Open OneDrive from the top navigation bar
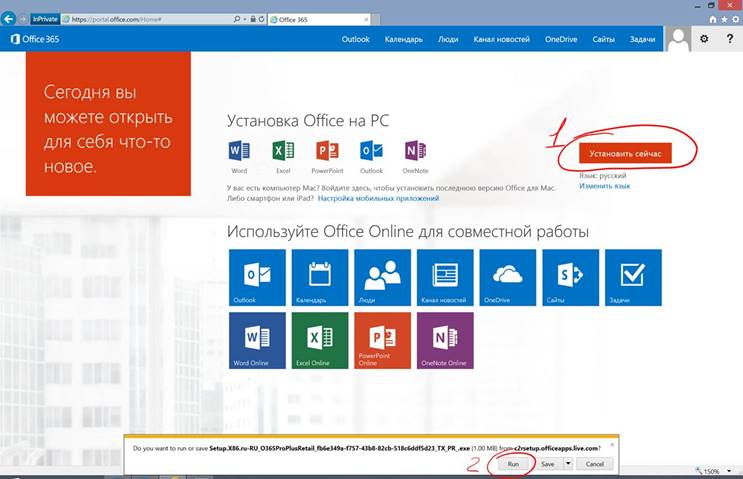 (x=561, y=39)
